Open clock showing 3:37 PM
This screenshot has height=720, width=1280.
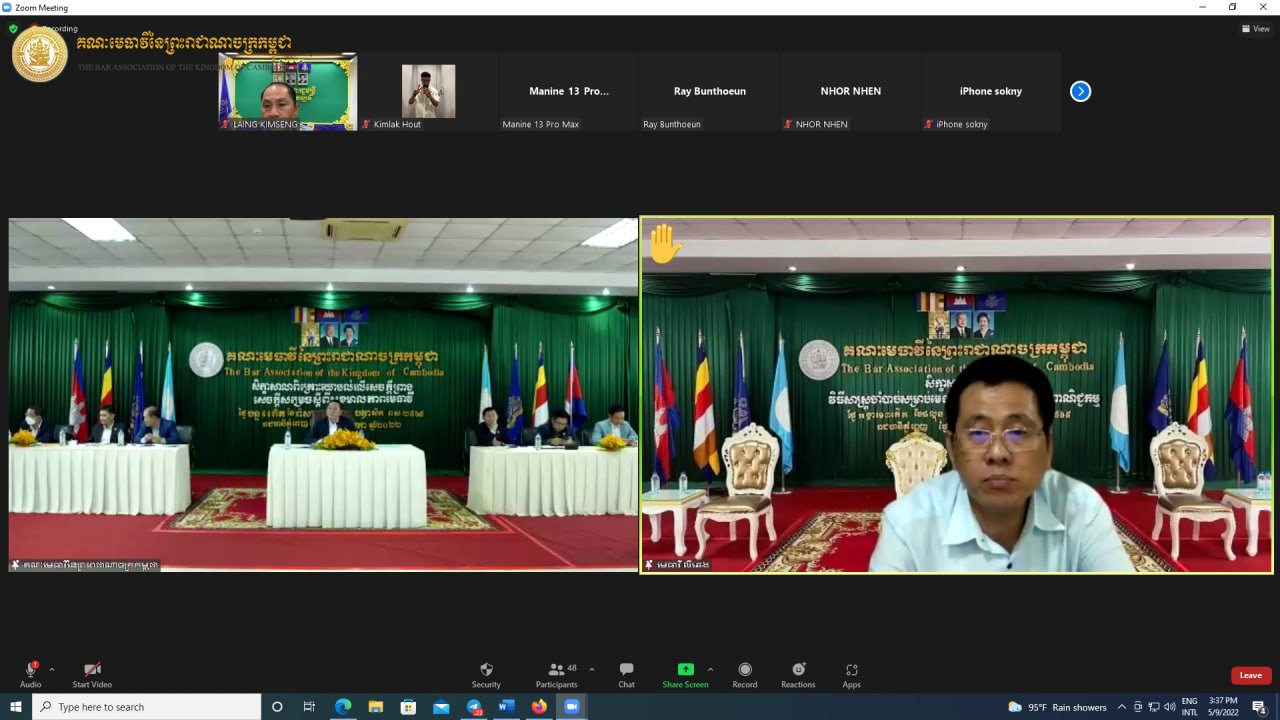[x=1223, y=707]
